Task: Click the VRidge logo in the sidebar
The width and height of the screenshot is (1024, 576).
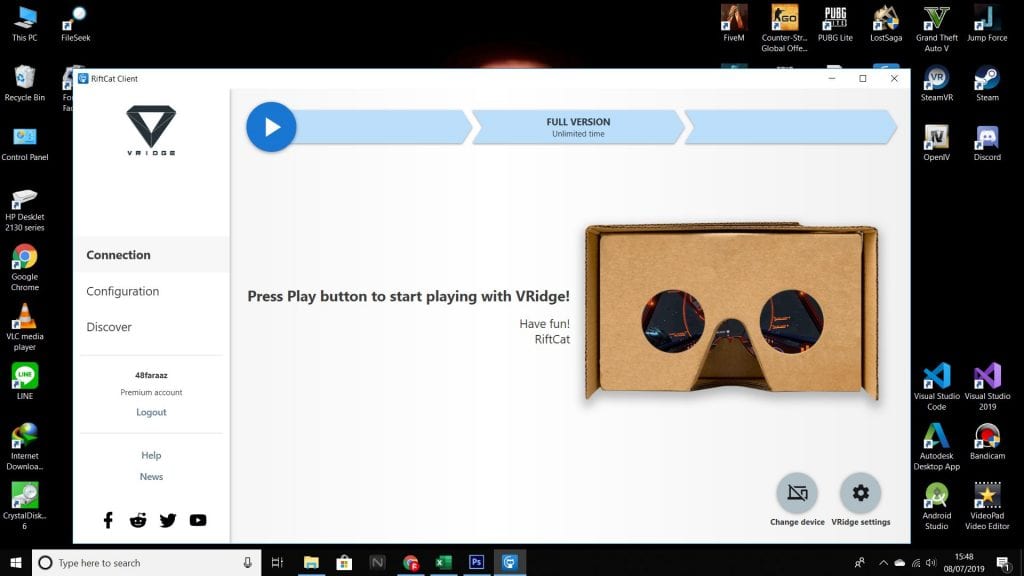Action: pyautogui.click(x=151, y=130)
